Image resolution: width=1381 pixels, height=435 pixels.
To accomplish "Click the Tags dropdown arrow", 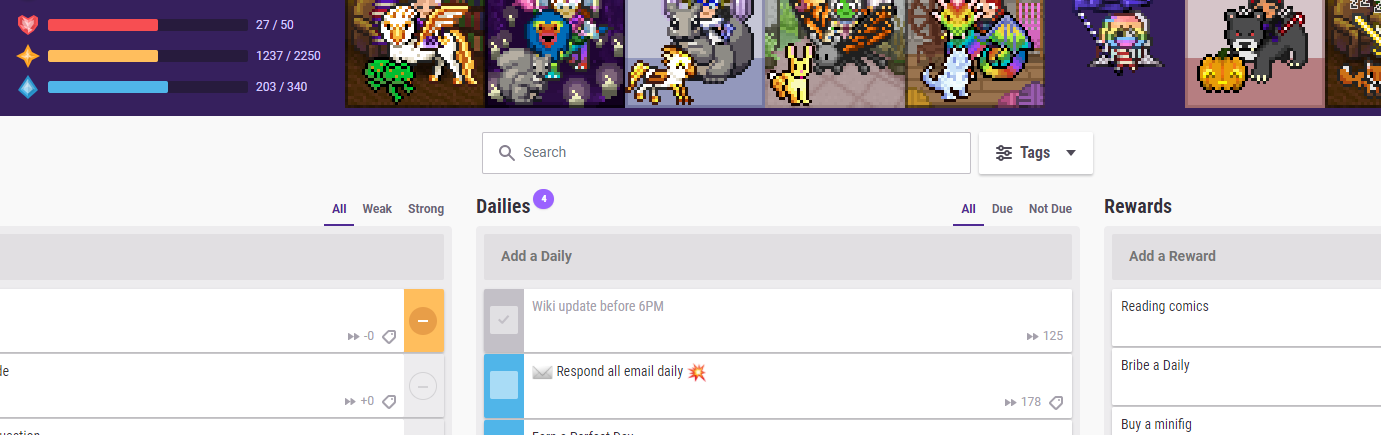I will click(1071, 153).
